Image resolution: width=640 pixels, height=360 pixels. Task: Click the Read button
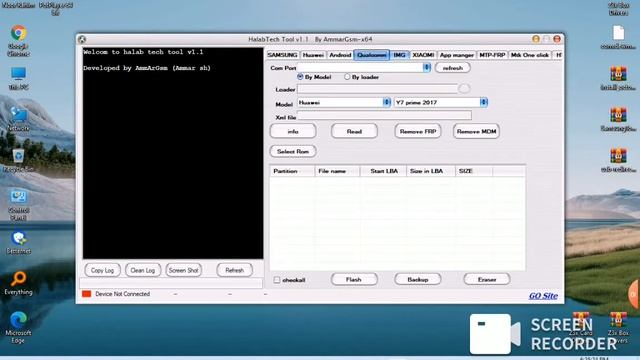pyautogui.click(x=354, y=131)
